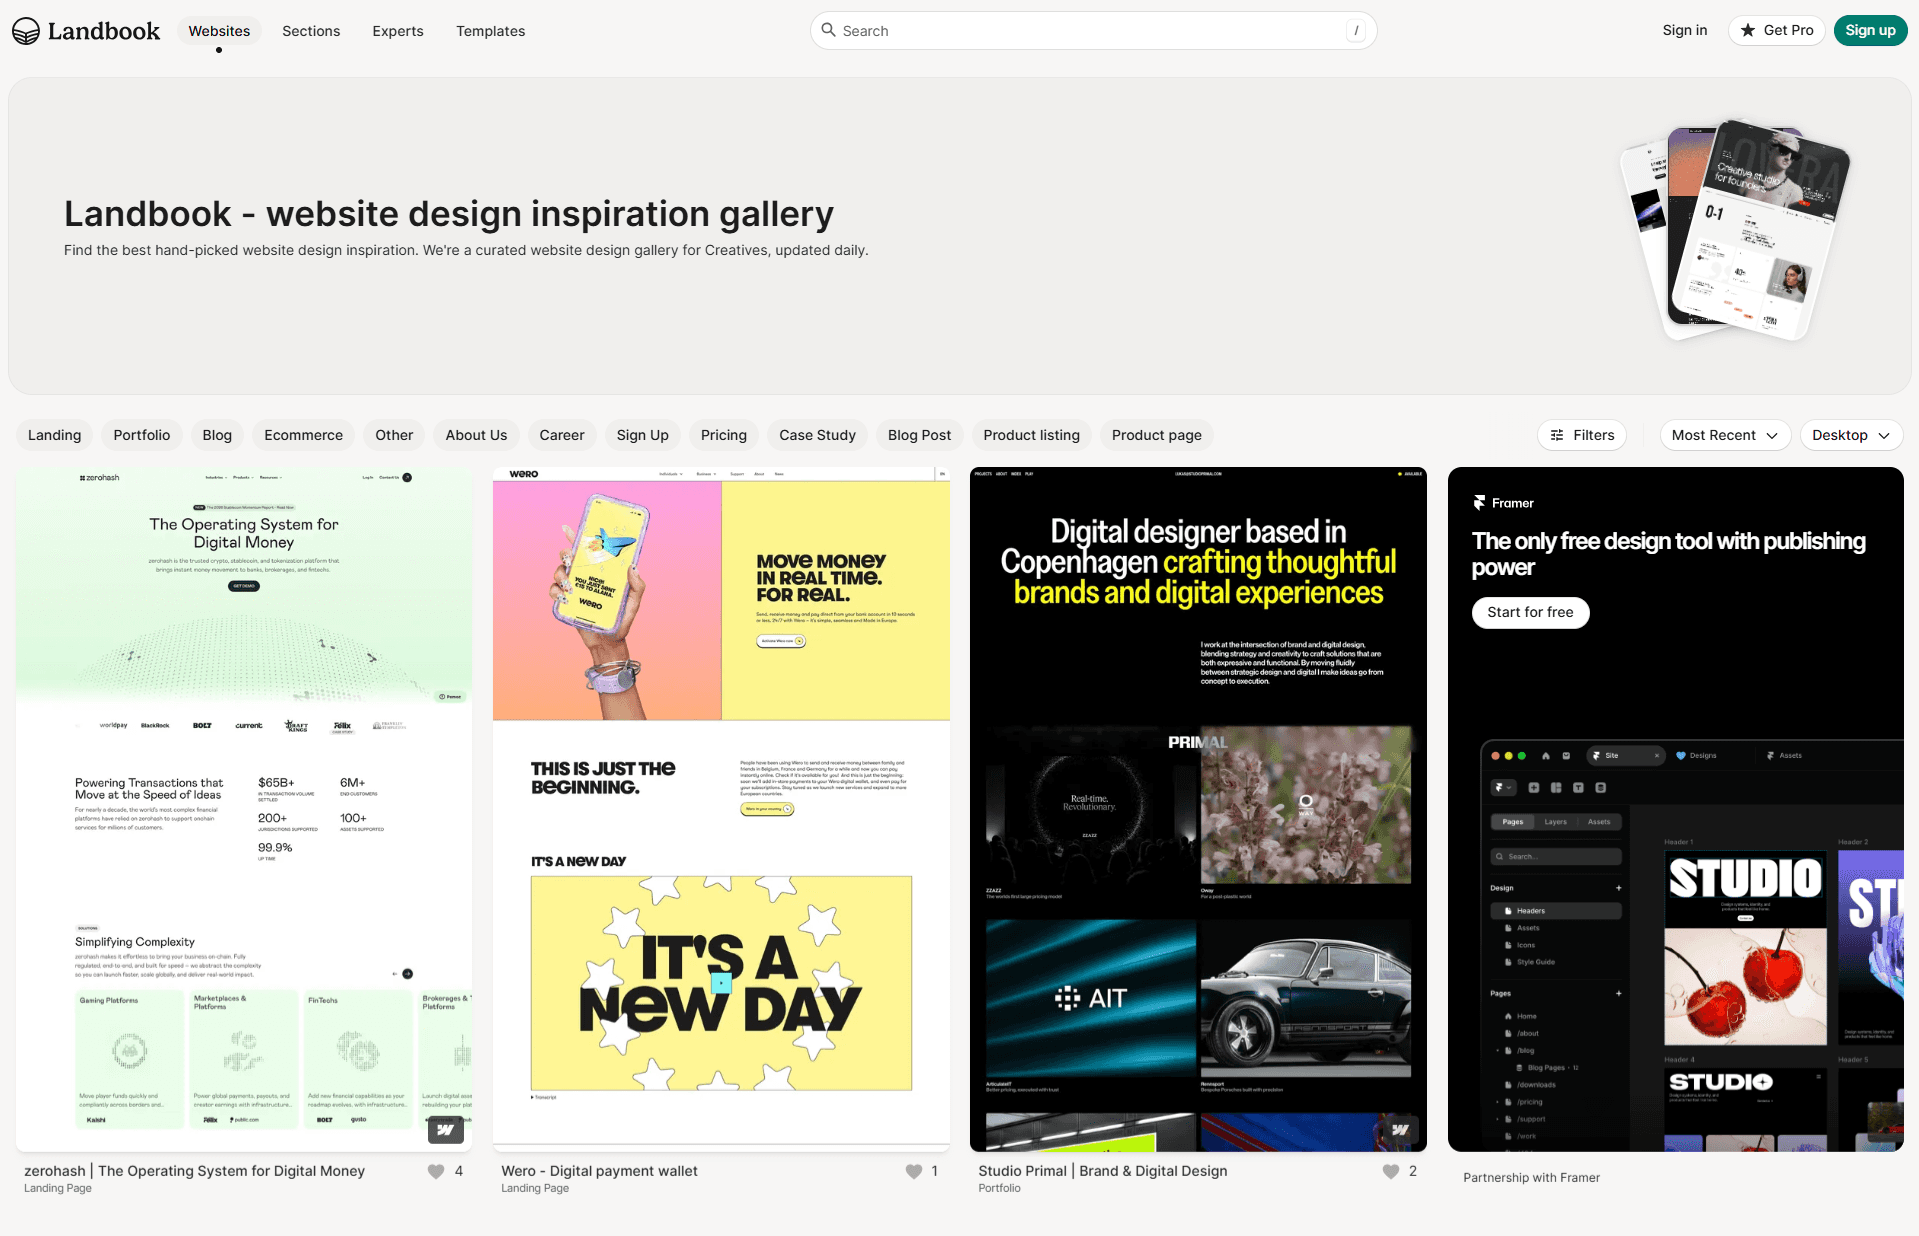Open the Templates nav tab
The width and height of the screenshot is (1919, 1236).
tap(490, 31)
